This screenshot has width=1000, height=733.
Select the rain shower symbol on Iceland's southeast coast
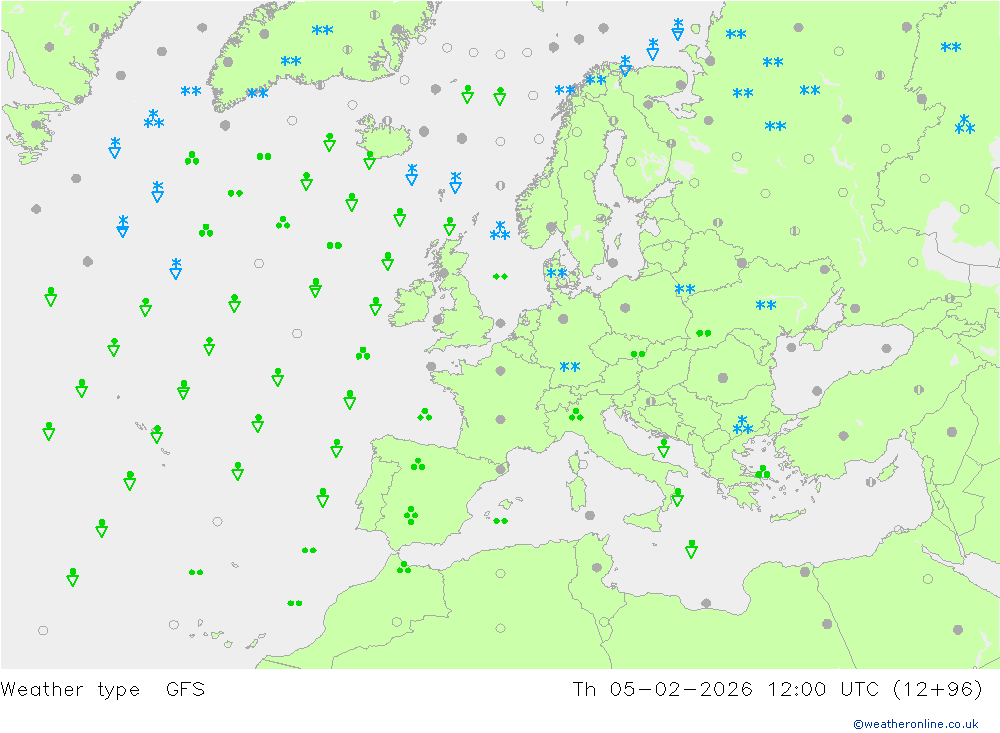[x=369, y=159]
